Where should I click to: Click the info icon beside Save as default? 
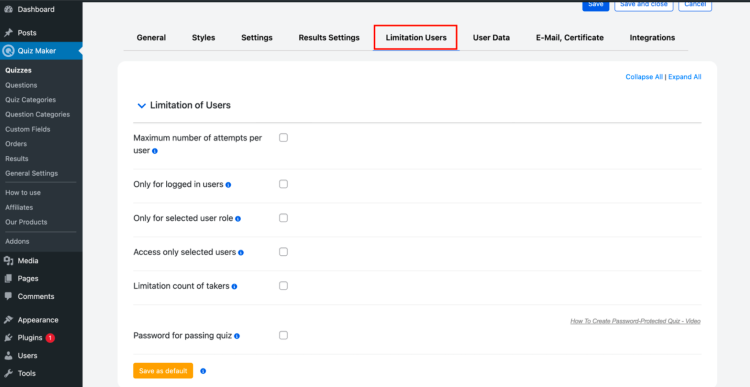(203, 371)
